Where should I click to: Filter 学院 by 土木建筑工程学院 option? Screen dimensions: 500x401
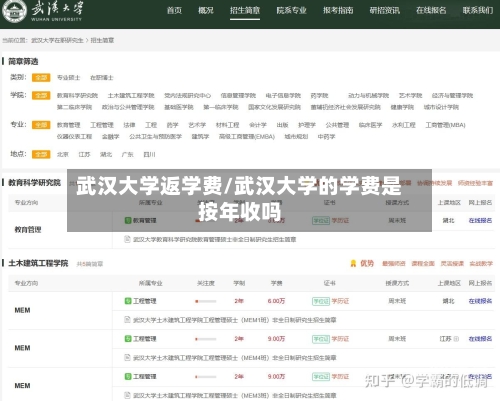(x=131, y=96)
